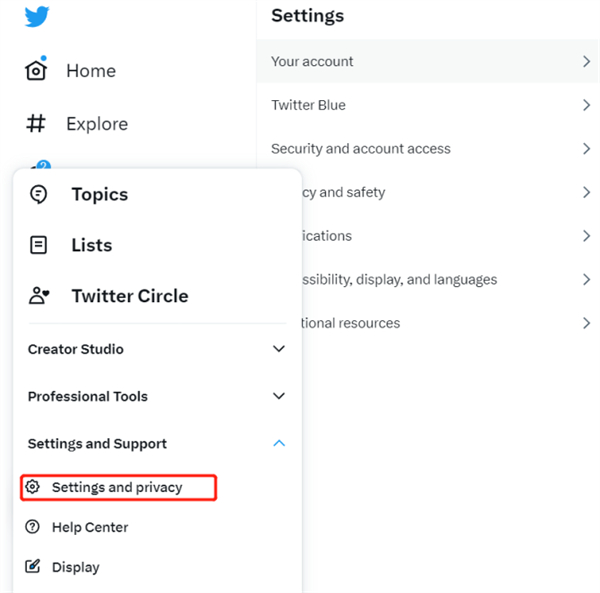Expand the Professional Tools section

click(279, 396)
